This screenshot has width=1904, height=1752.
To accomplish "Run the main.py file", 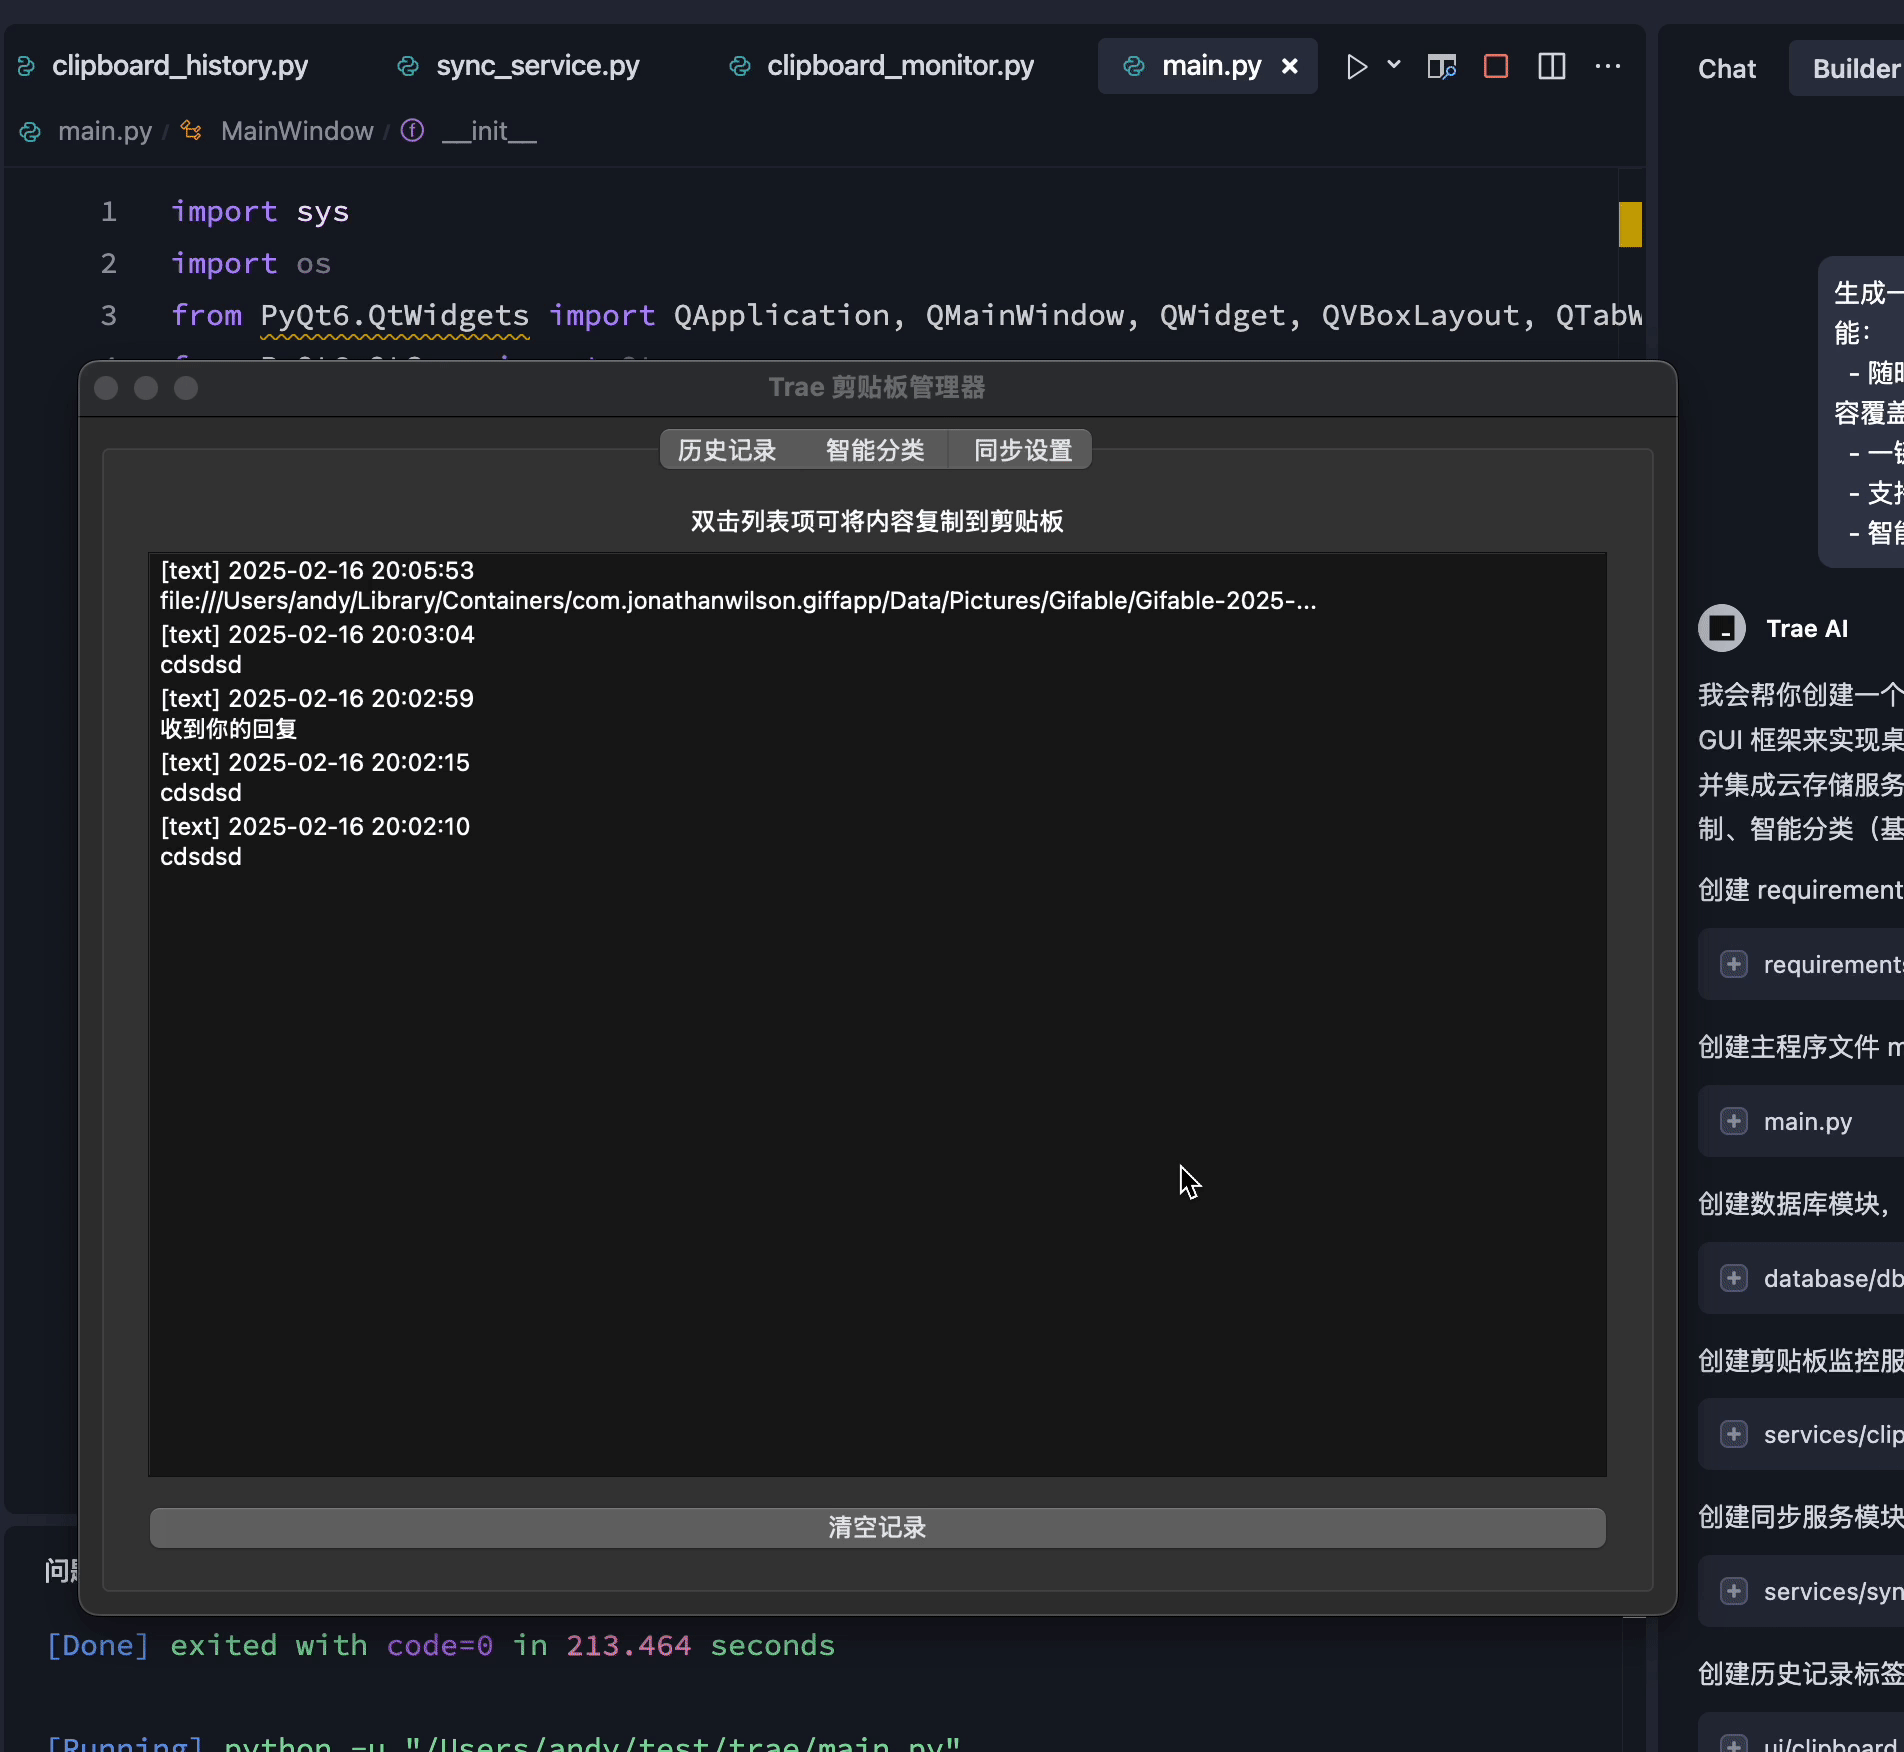I will click(1356, 66).
